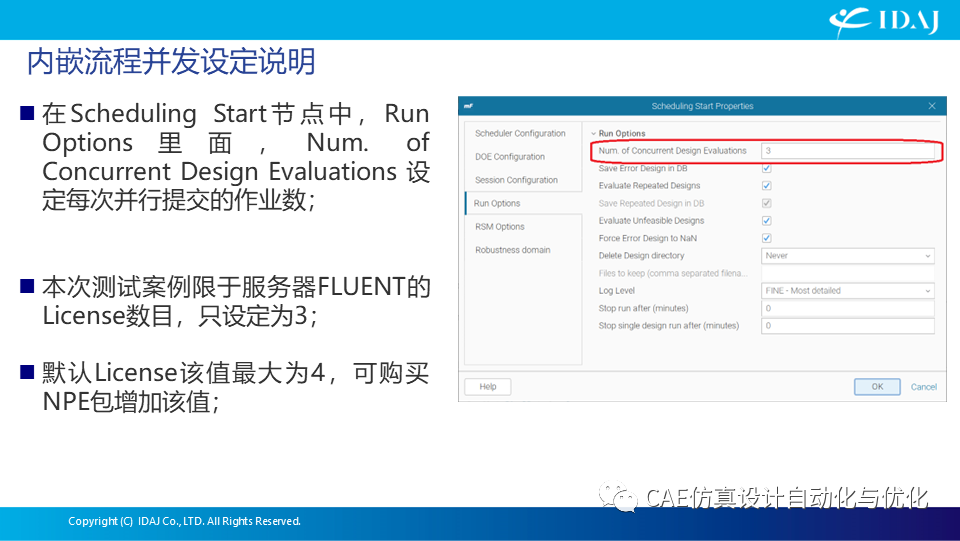Select Scheduler Configuration tab
This screenshot has height=541, width=960.
pyautogui.click(x=520, y=133)
